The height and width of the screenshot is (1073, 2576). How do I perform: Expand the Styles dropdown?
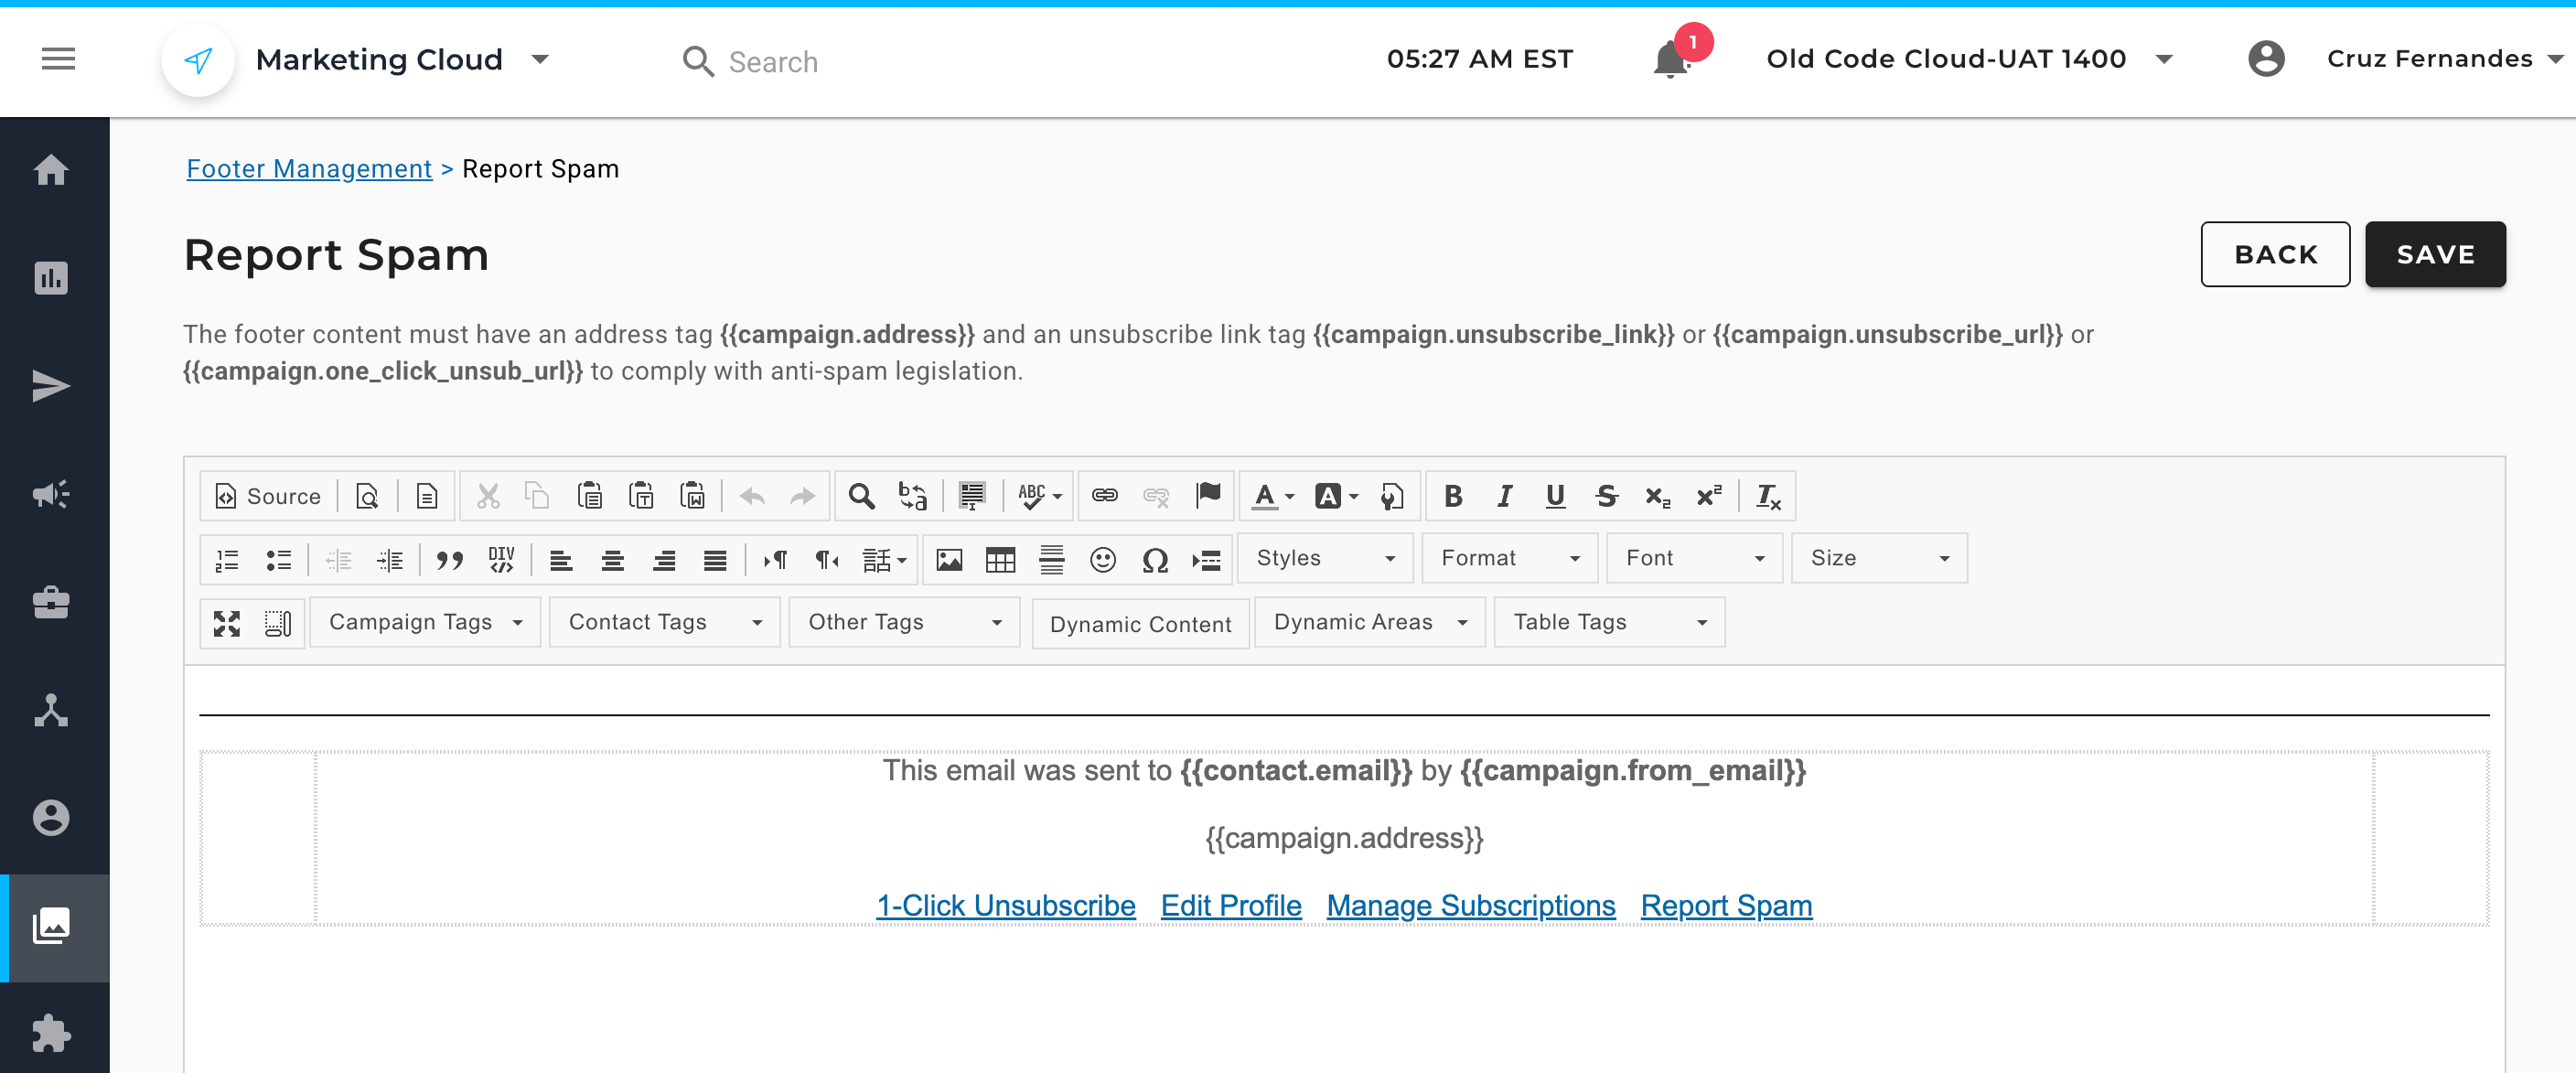point(1325,557)
